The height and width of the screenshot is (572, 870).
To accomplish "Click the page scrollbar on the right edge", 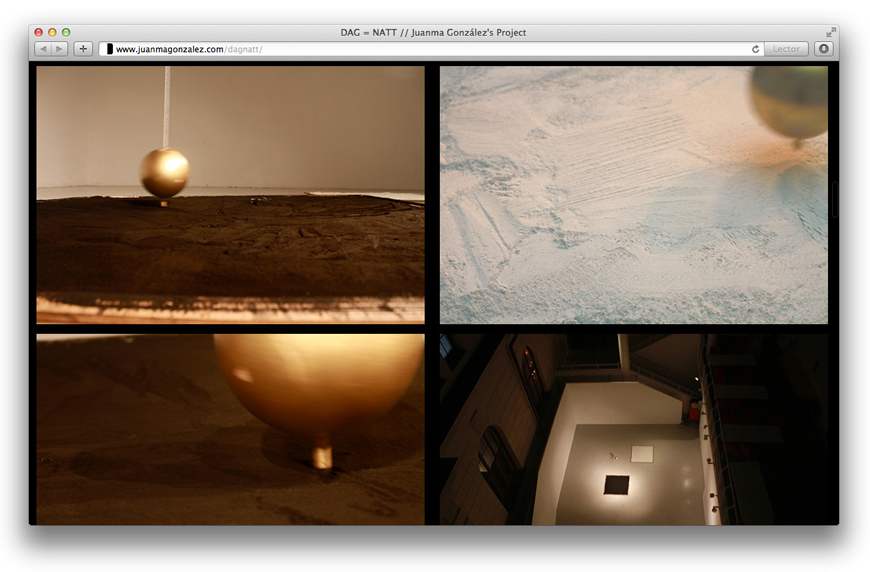I will (834, 200).
